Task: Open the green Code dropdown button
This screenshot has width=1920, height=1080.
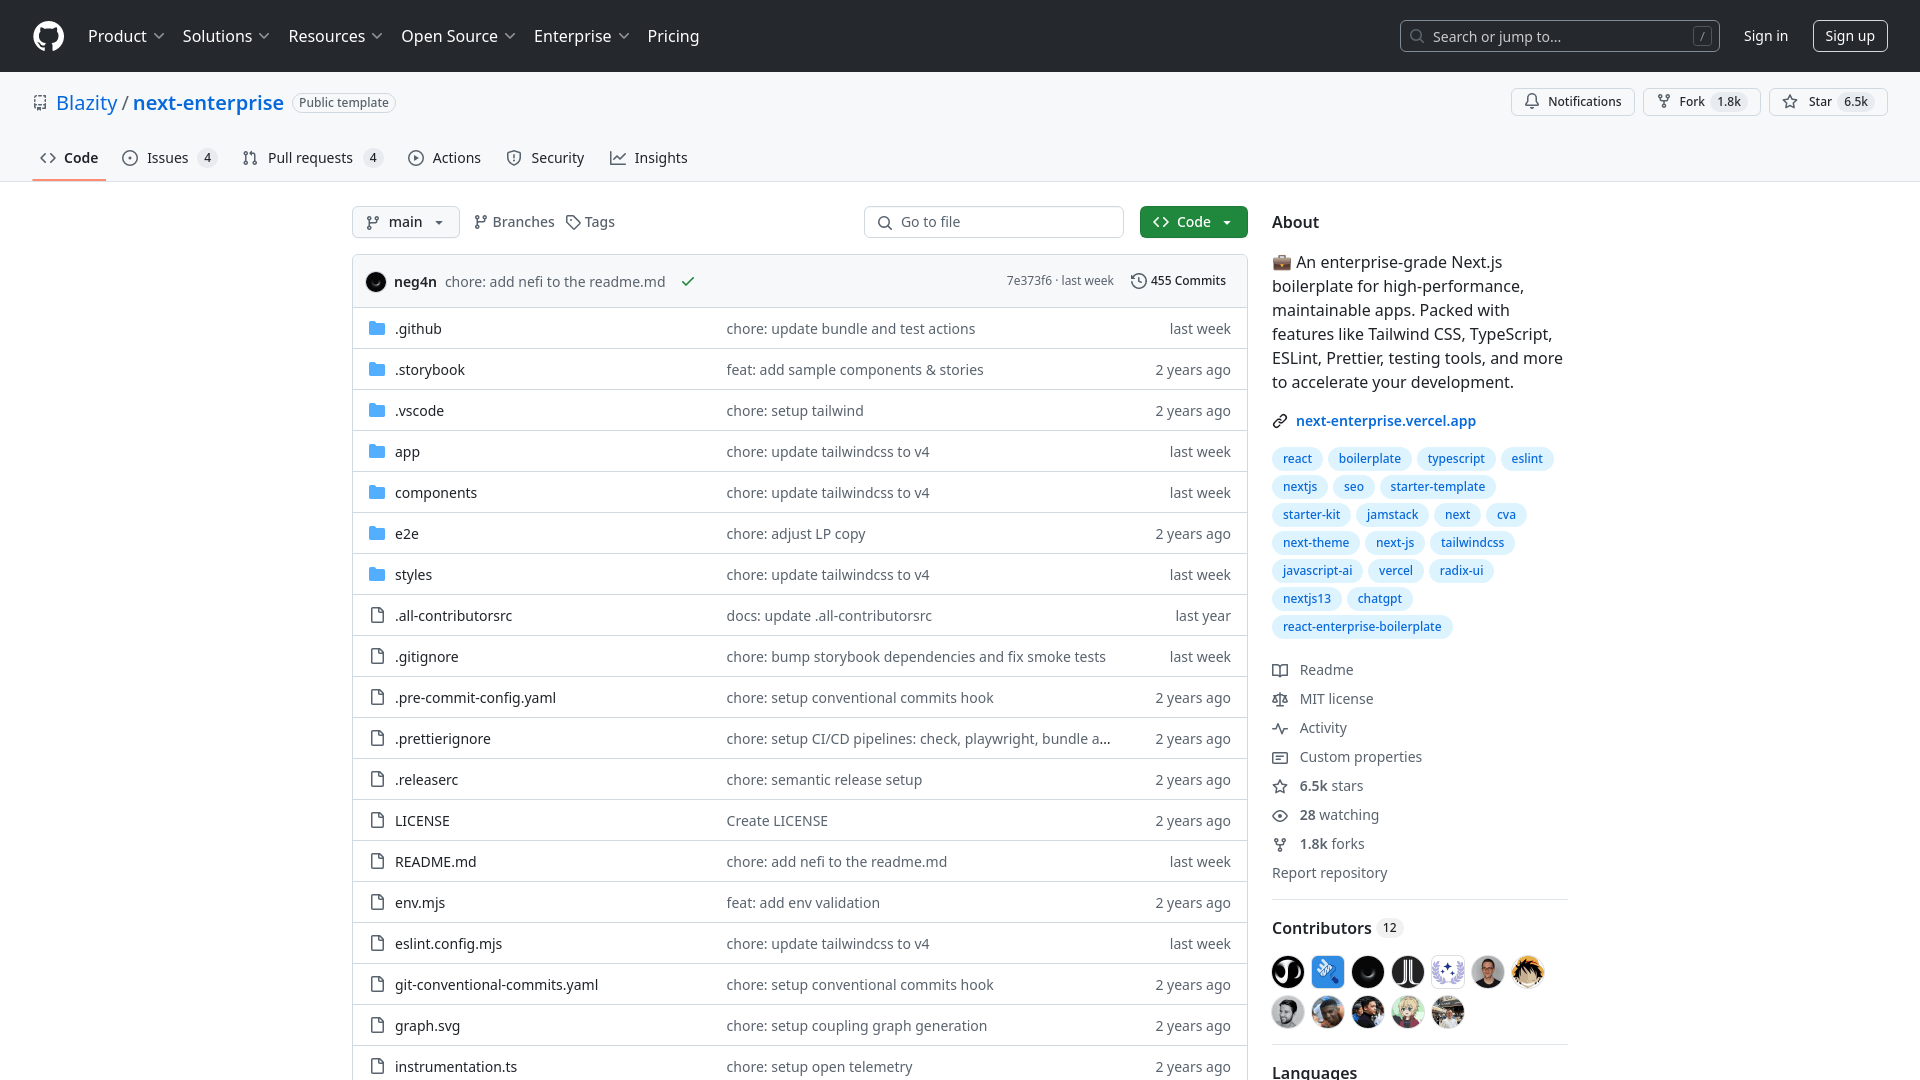Action: click(x=1193, y=222)
